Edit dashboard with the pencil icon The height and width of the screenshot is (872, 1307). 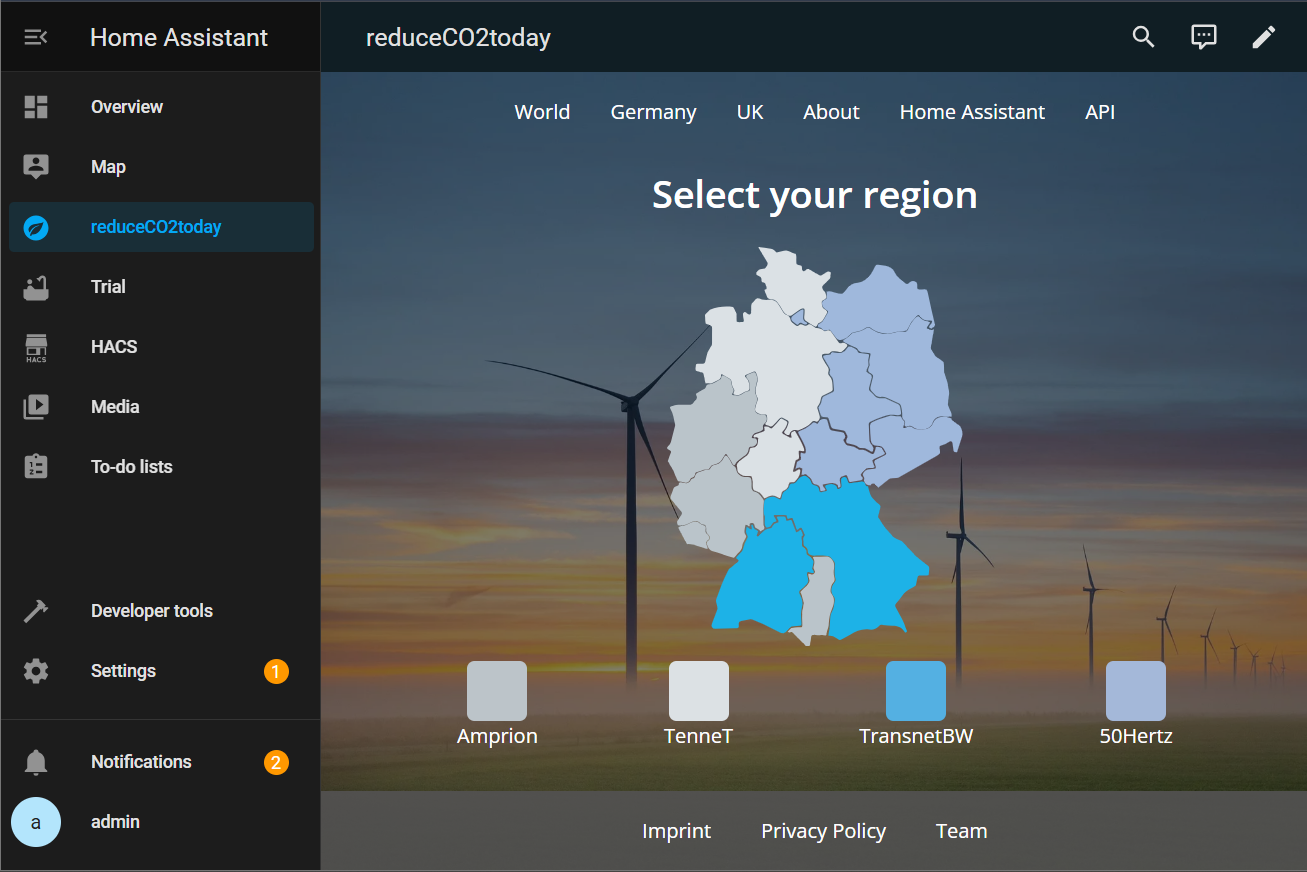1264,37
